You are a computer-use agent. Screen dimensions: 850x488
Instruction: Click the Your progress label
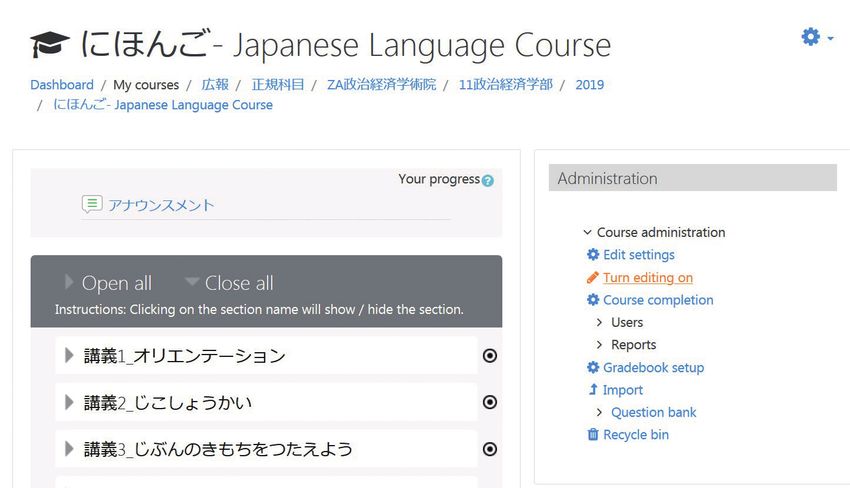(439, 179)
